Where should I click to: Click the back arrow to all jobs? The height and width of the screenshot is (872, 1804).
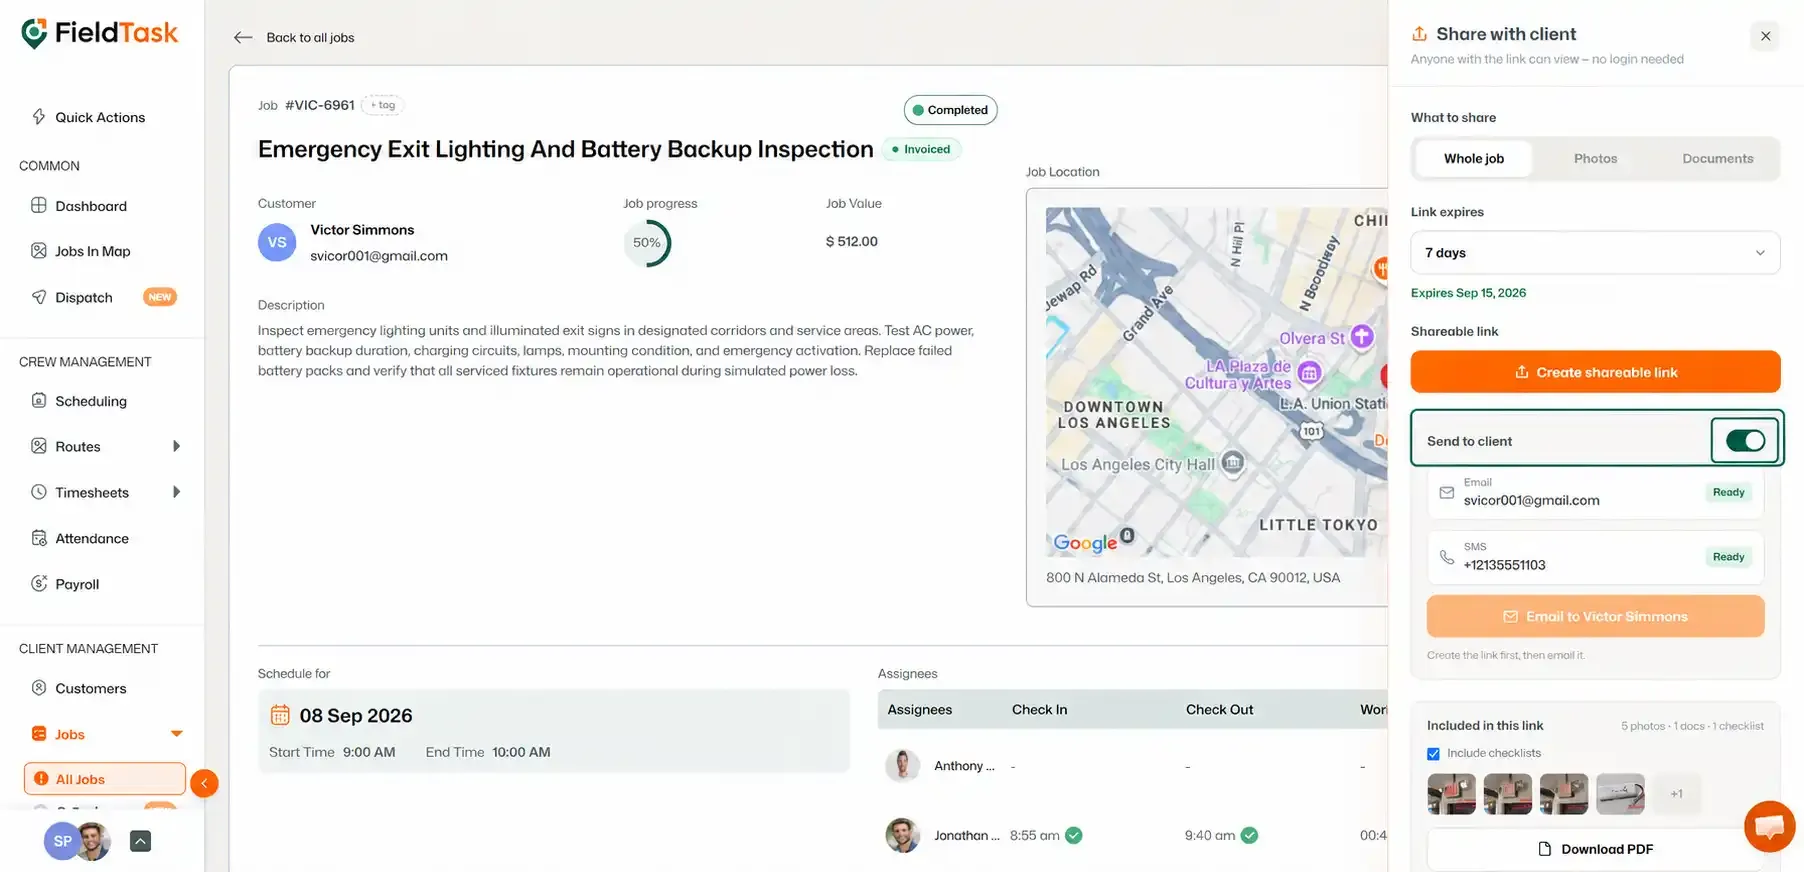243,38
